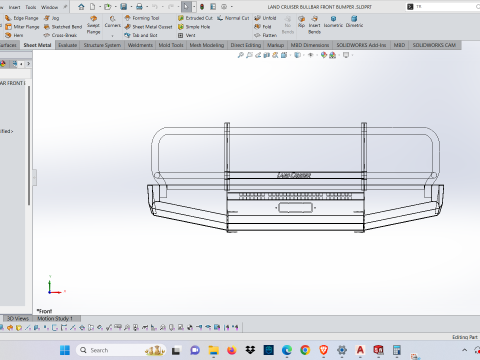Switch to SOLIDWORKS CAM tab

pos(434,45)
